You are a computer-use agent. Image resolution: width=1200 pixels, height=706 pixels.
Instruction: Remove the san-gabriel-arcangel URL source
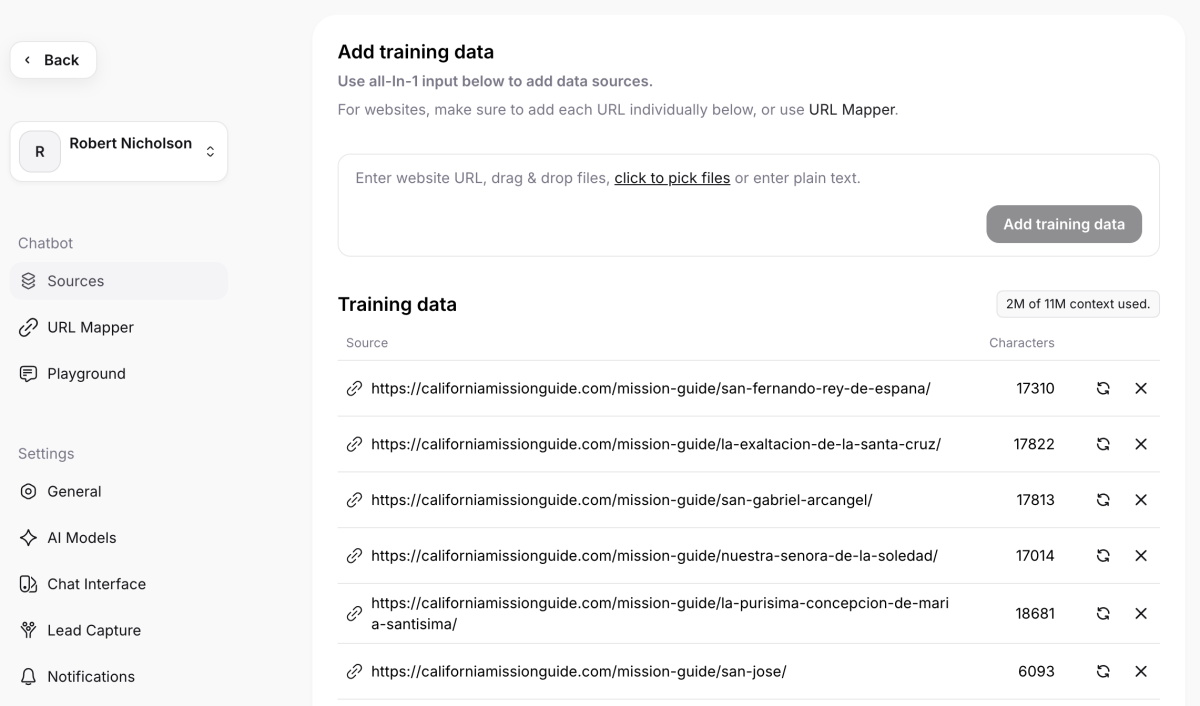pos(1141,500)
